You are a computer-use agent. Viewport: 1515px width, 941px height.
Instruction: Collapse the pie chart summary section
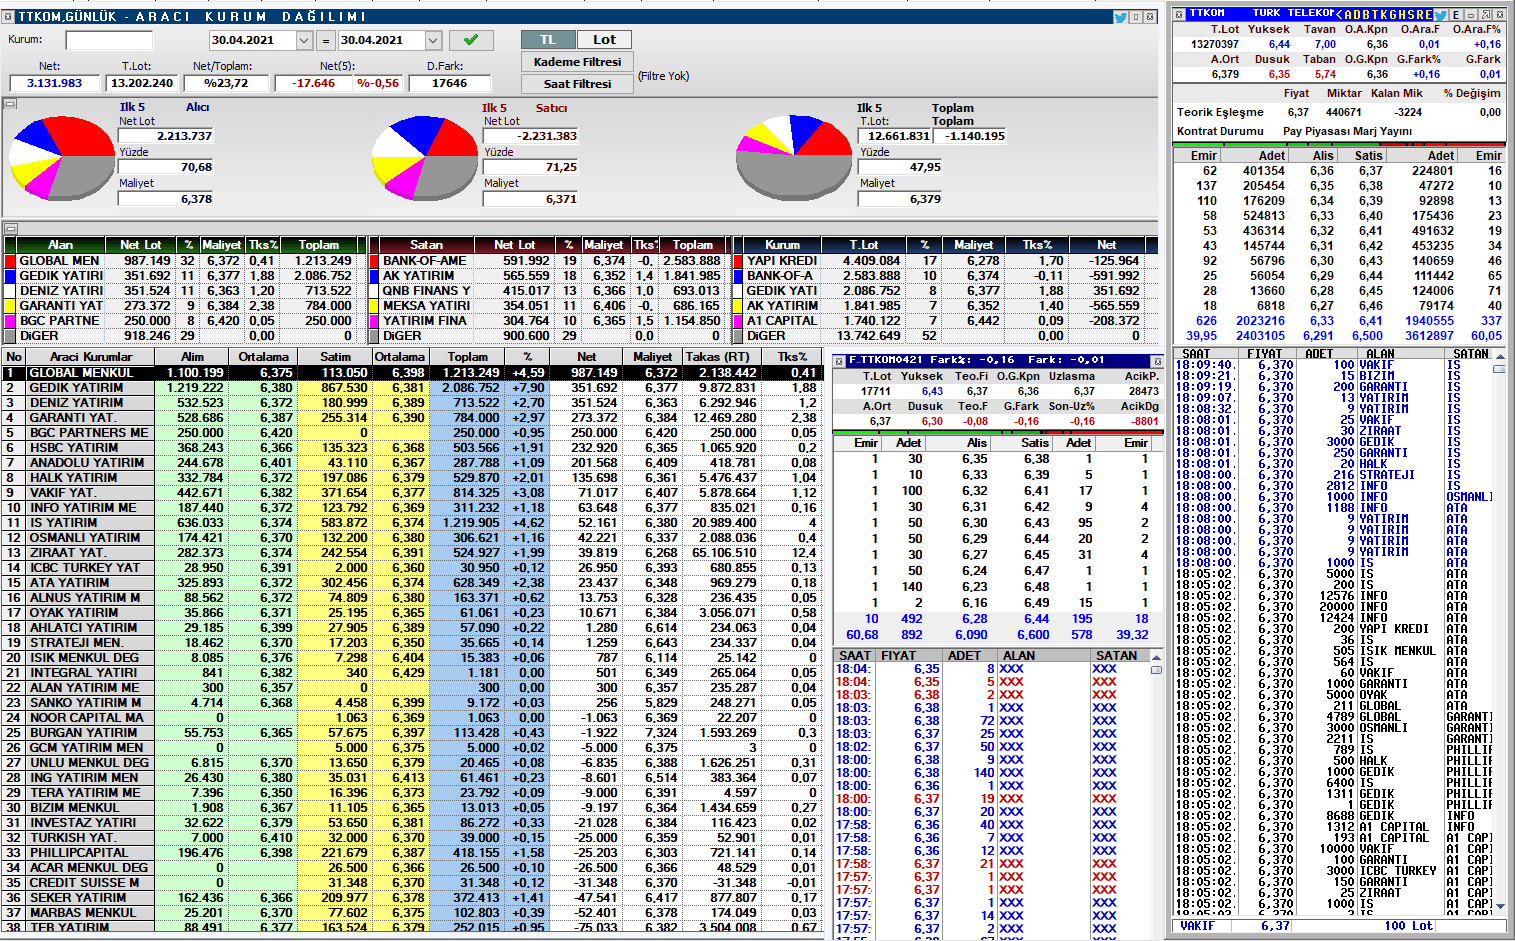click(10, 103)
